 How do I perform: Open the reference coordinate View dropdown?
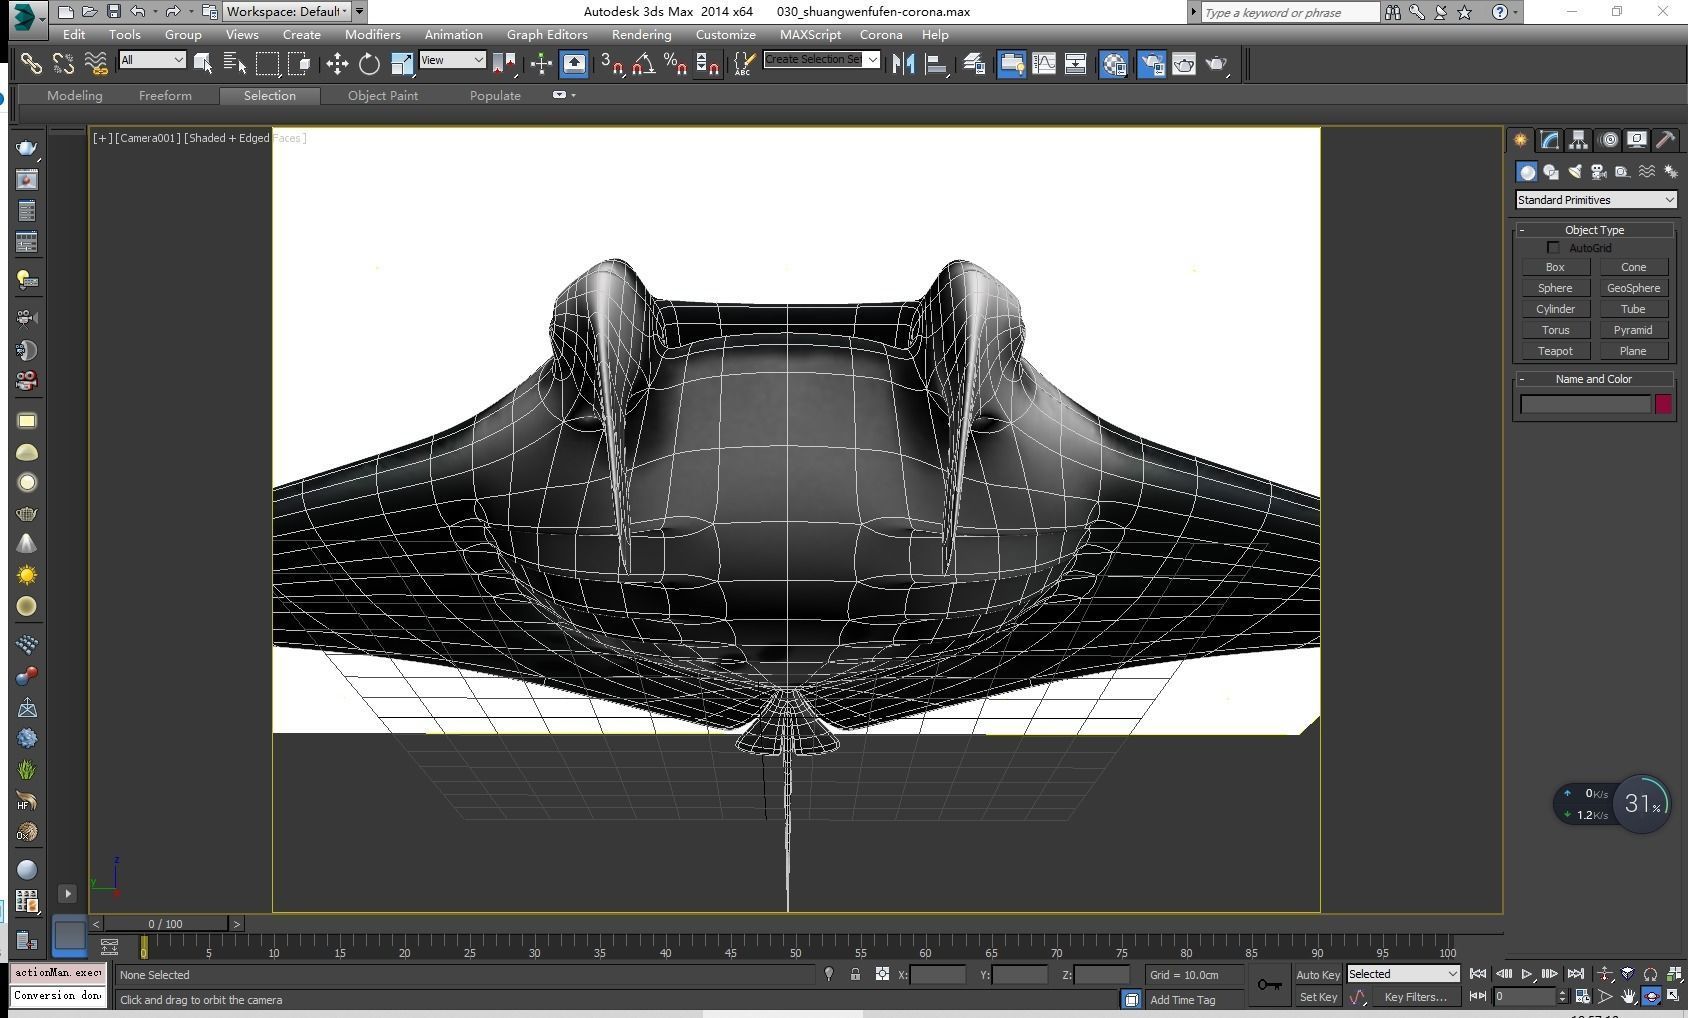[452, 60]
